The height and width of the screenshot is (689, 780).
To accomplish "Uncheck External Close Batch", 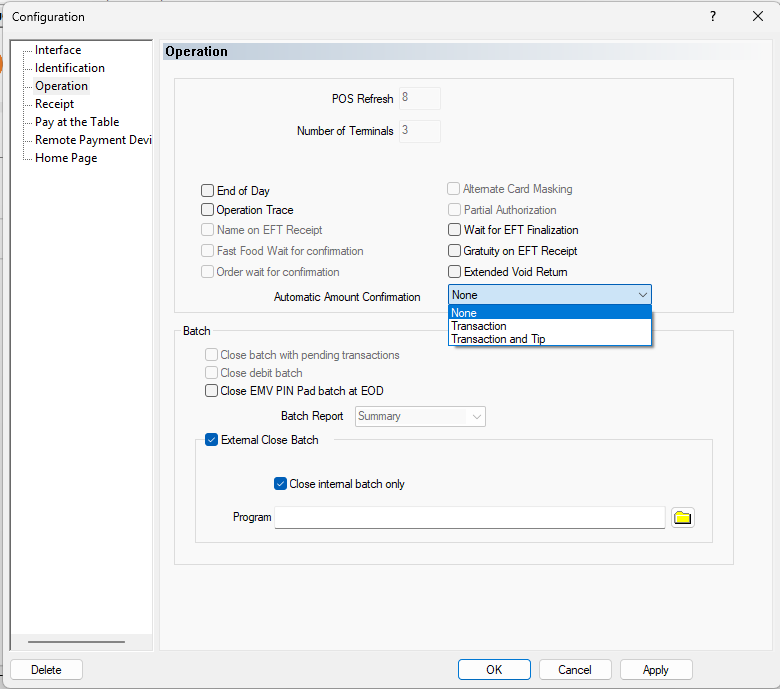I will click(212, 440).
